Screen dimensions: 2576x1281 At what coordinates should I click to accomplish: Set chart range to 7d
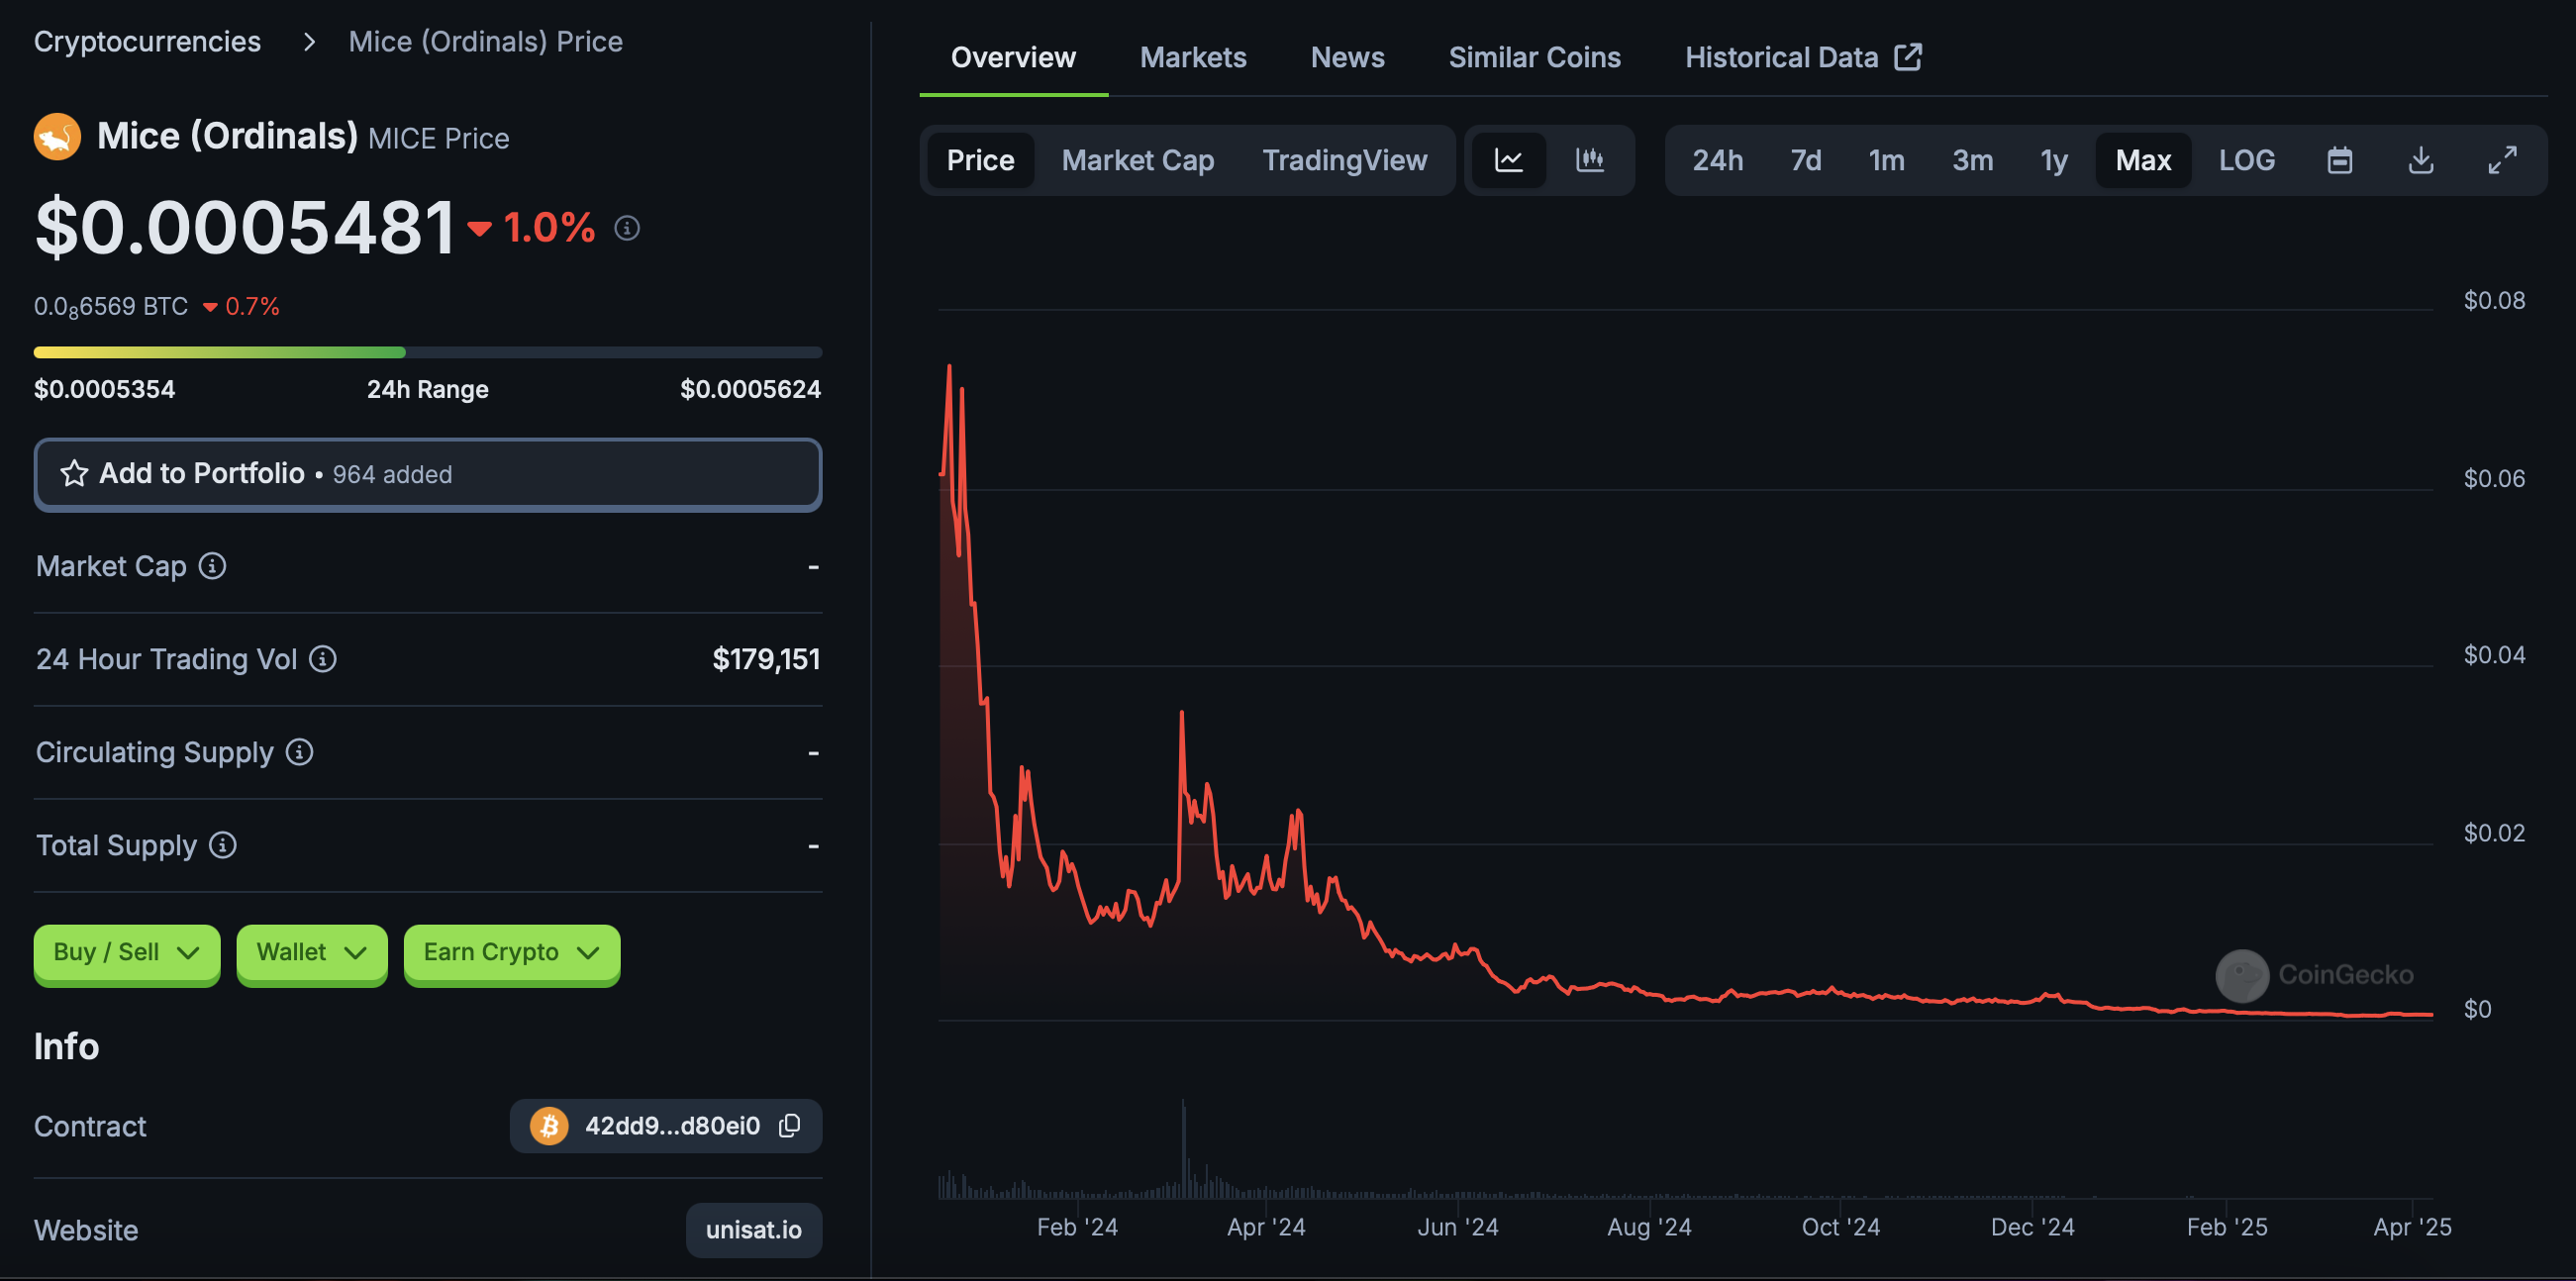click(x=1805, y=160)
